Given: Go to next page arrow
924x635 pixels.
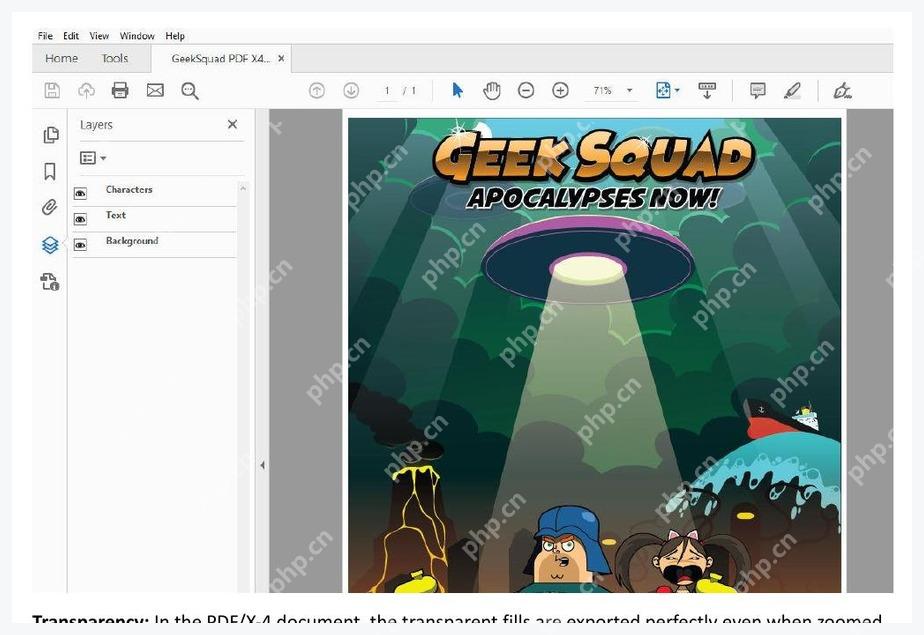Looking at the screenshot, I should pyautogui.click(x=351, y=91).
